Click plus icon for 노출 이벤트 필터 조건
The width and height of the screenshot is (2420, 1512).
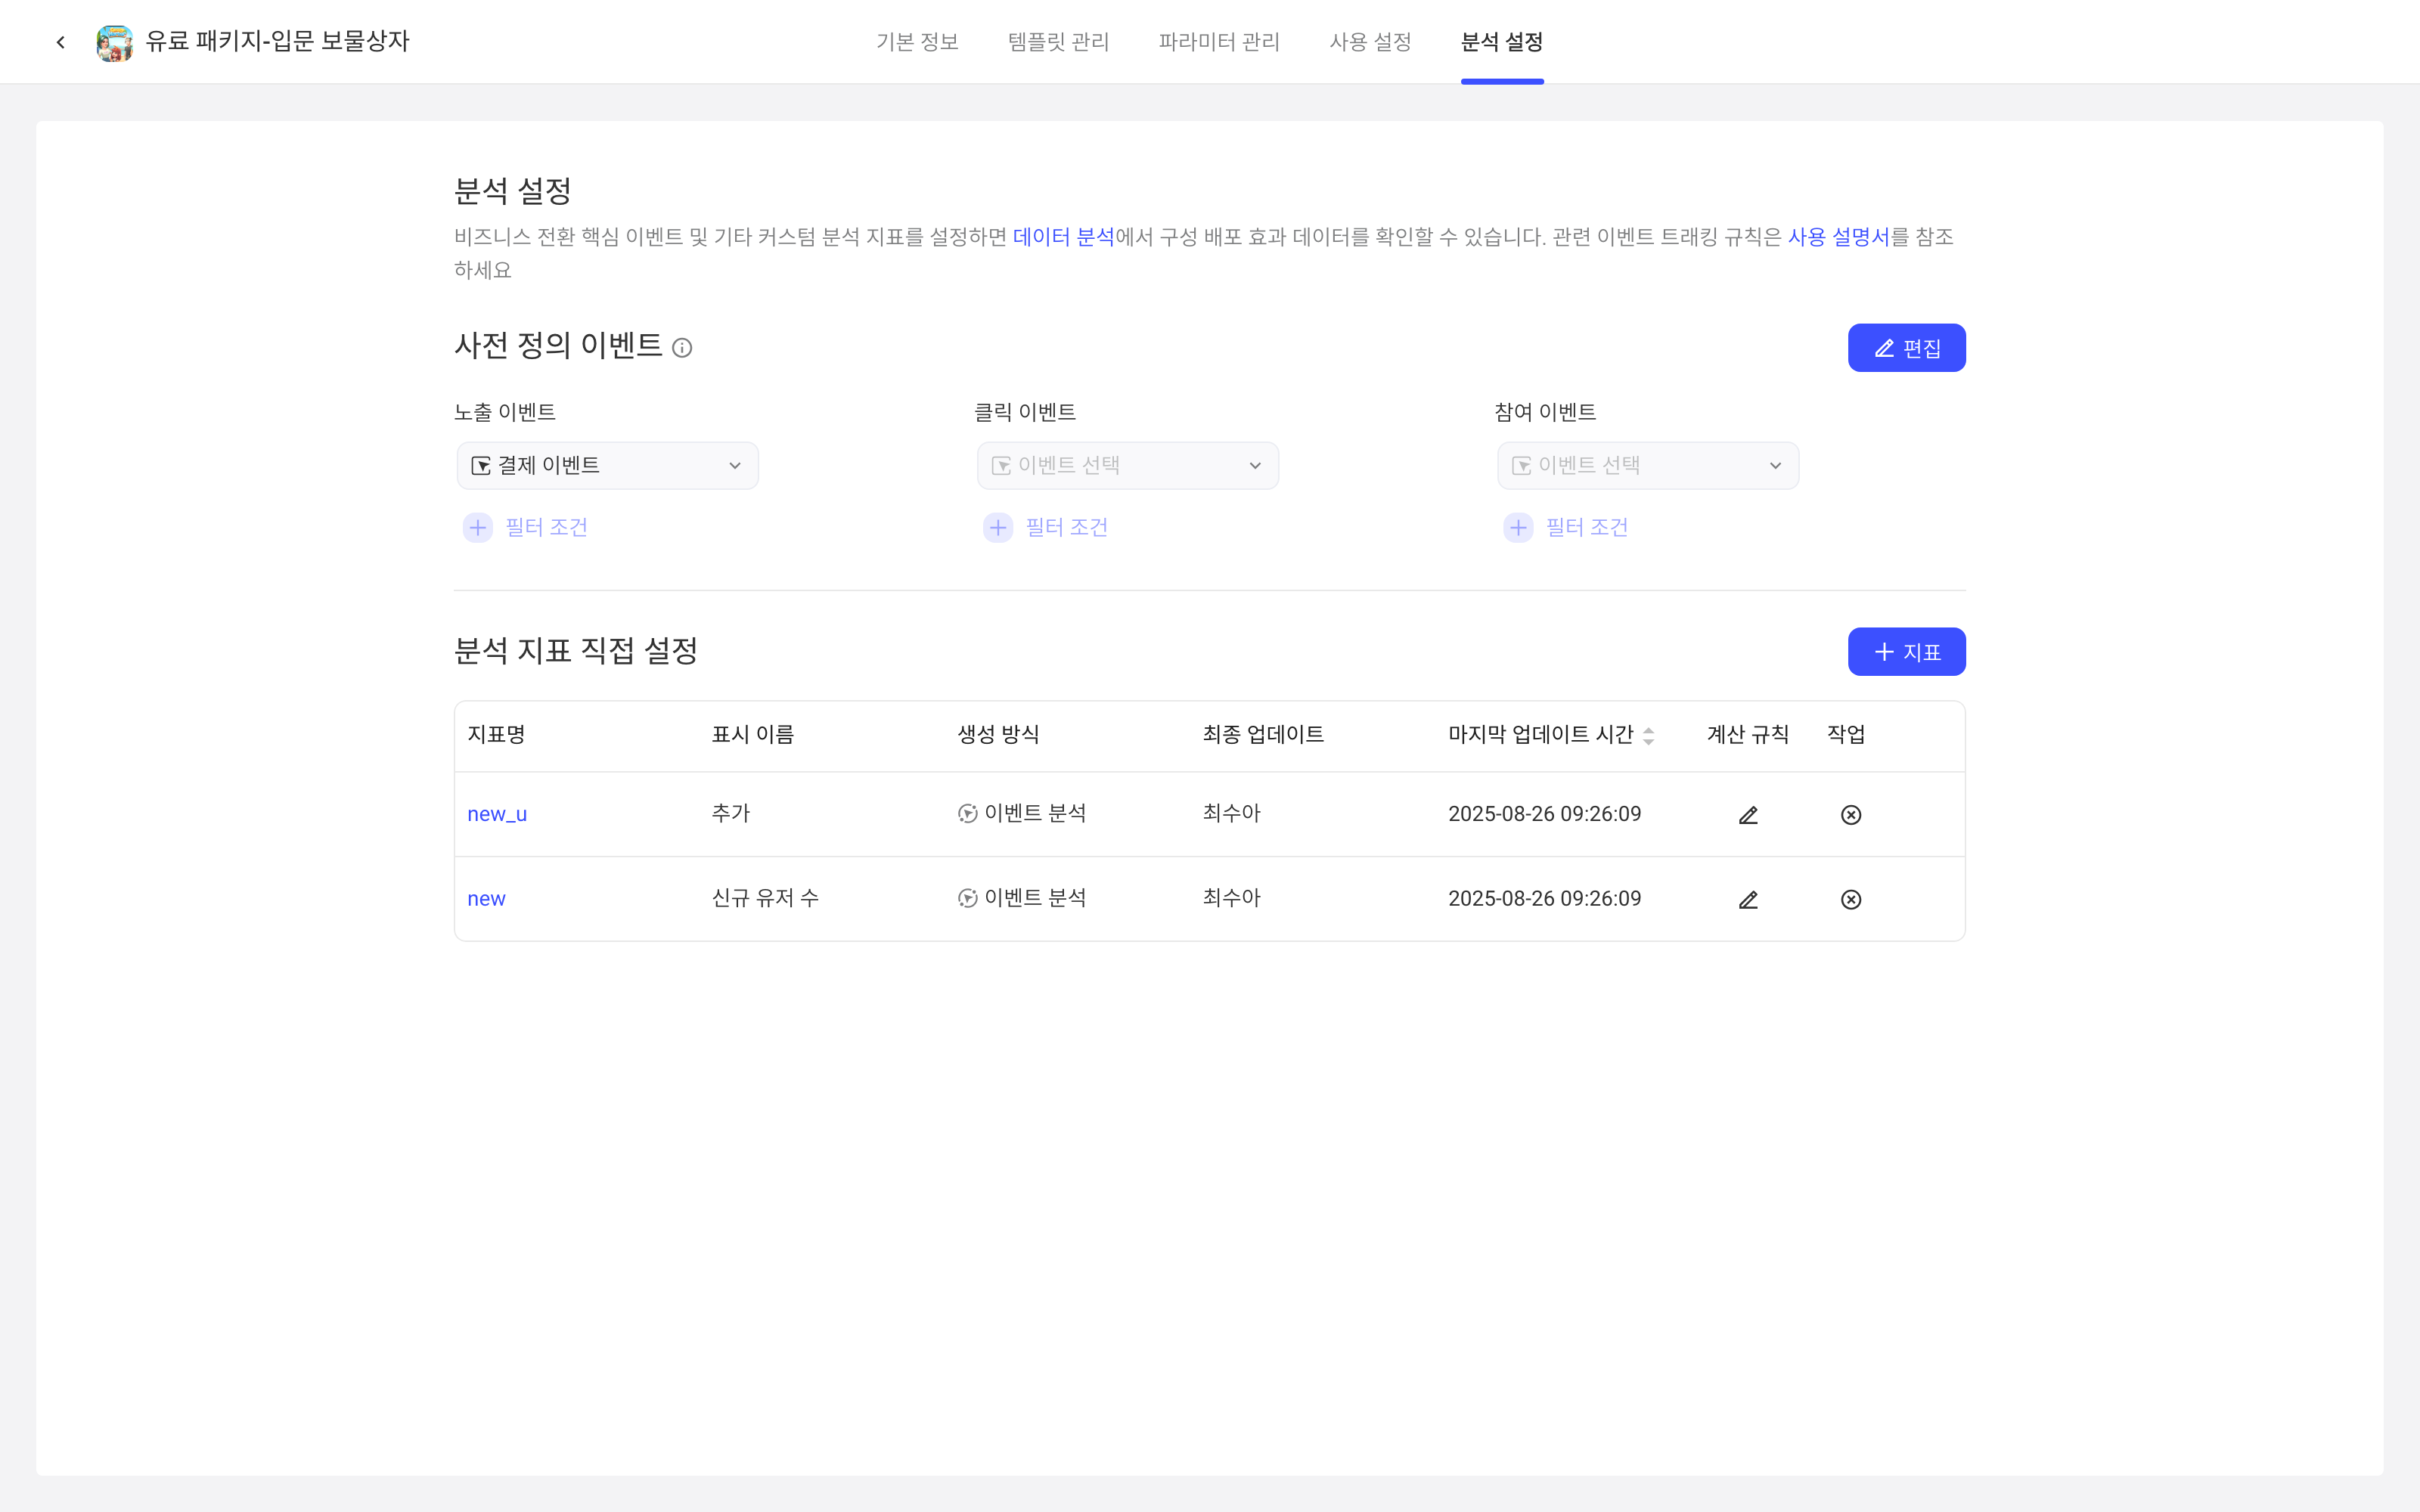click(x=478, y=527)
